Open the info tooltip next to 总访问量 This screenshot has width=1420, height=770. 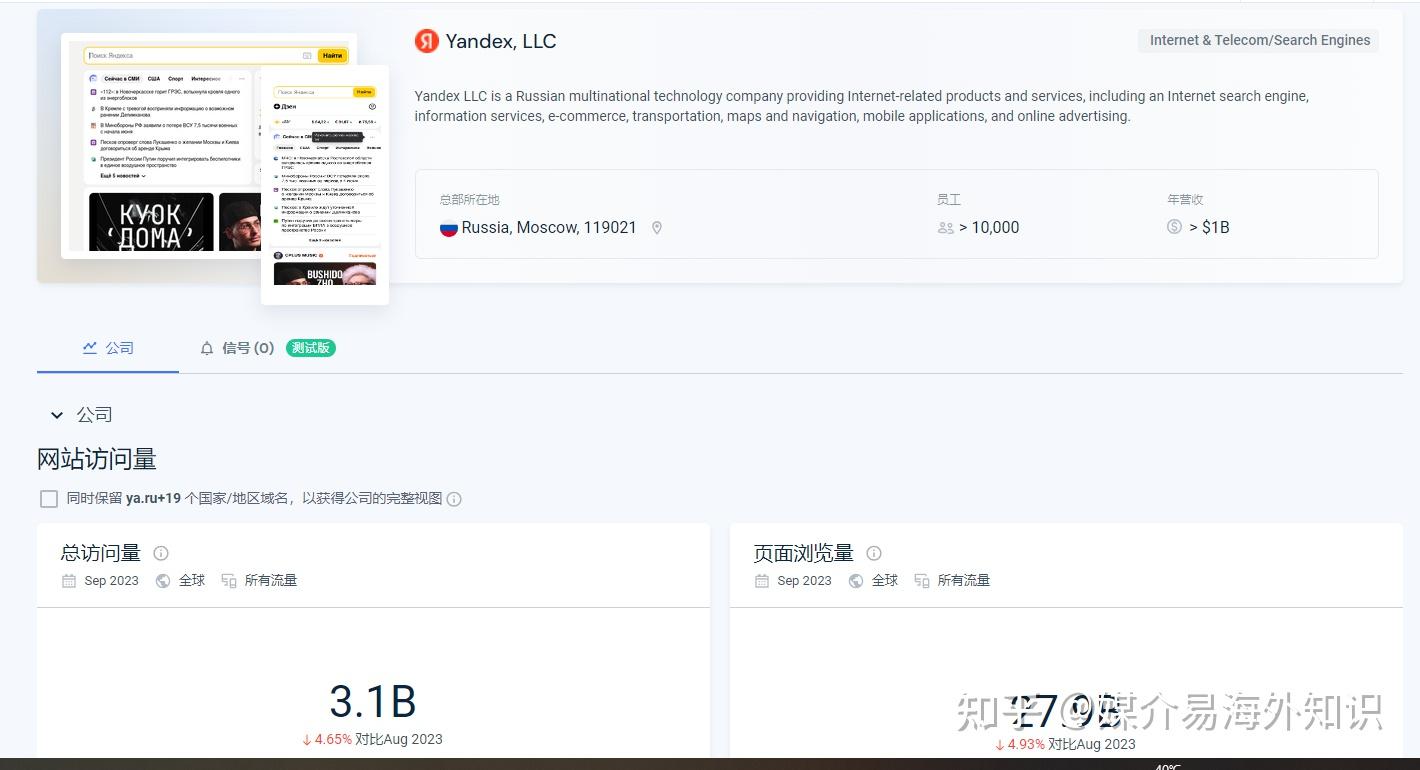pos(161,553)
